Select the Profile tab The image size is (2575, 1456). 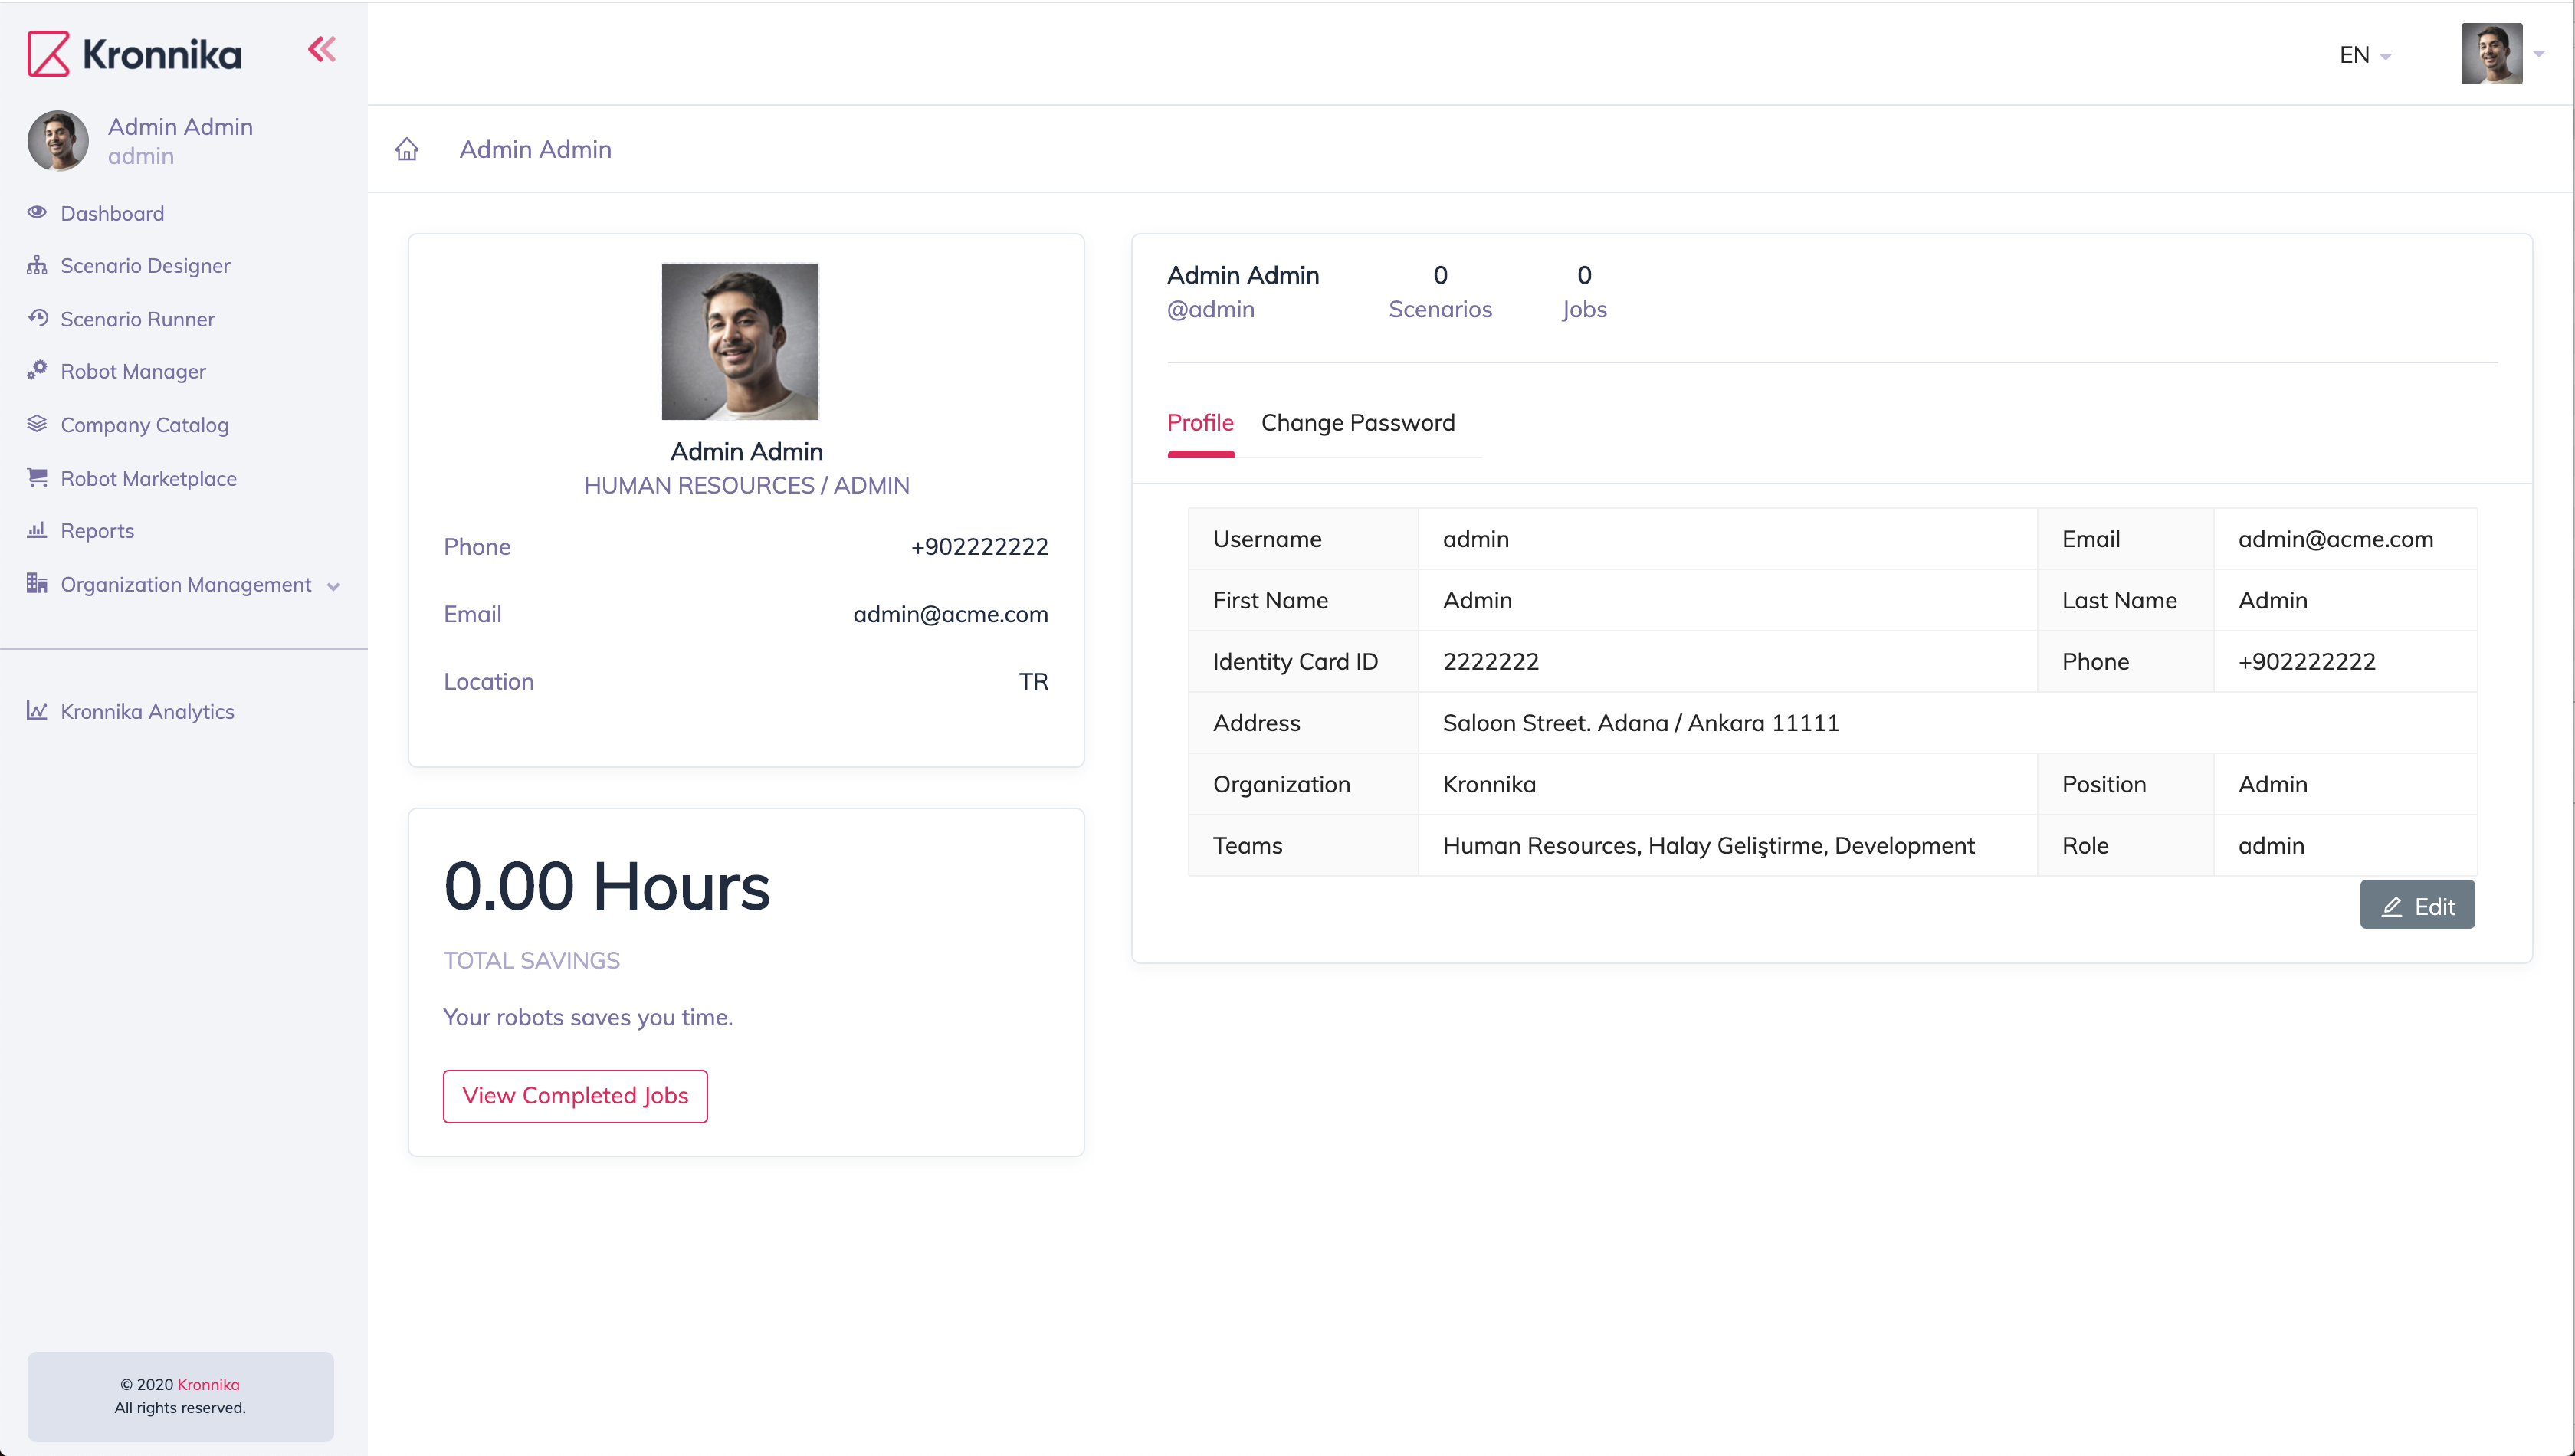(1201, 421)
